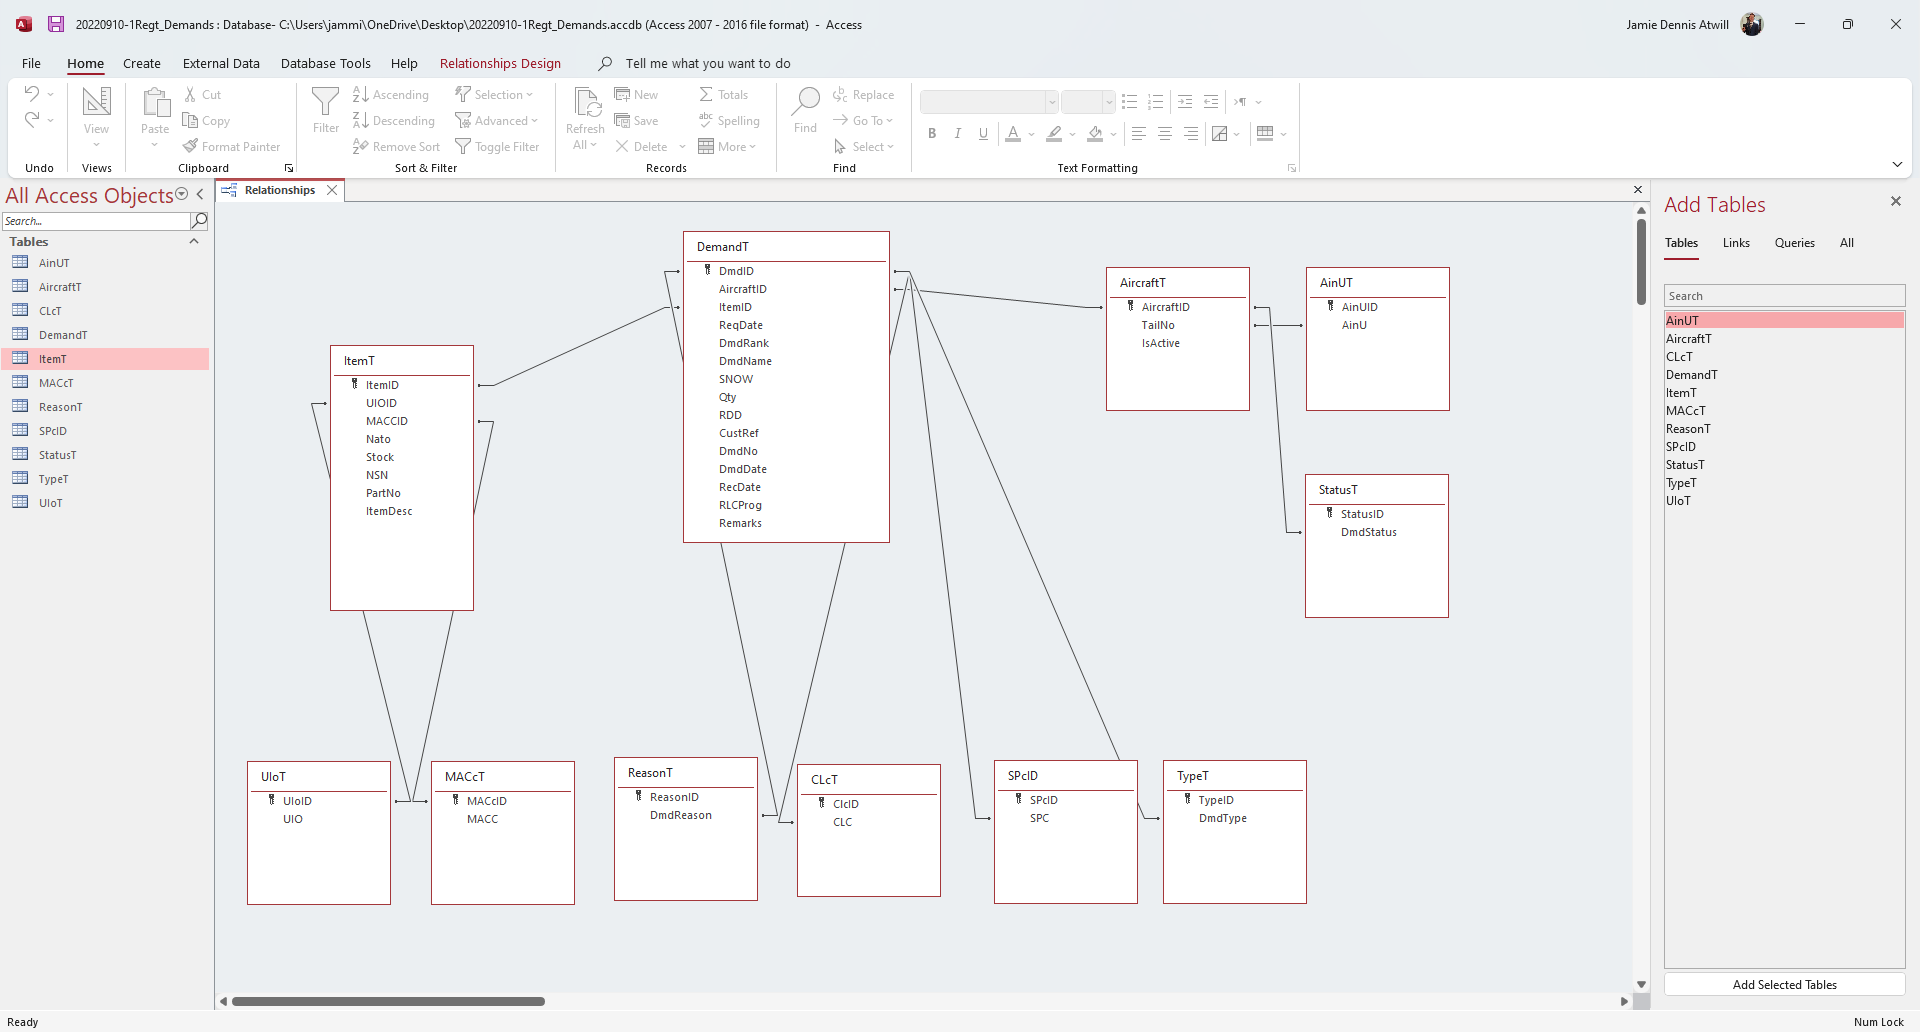Close the Relationships document tab
The height and width of the screenshot is (1032, 1920).
pyautogui.click(x=332, y=190)
